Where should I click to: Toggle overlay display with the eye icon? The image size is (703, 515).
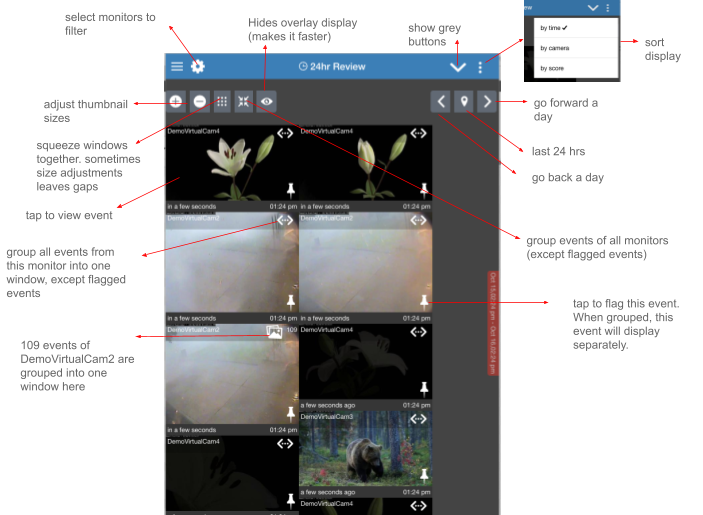point(267,102)
